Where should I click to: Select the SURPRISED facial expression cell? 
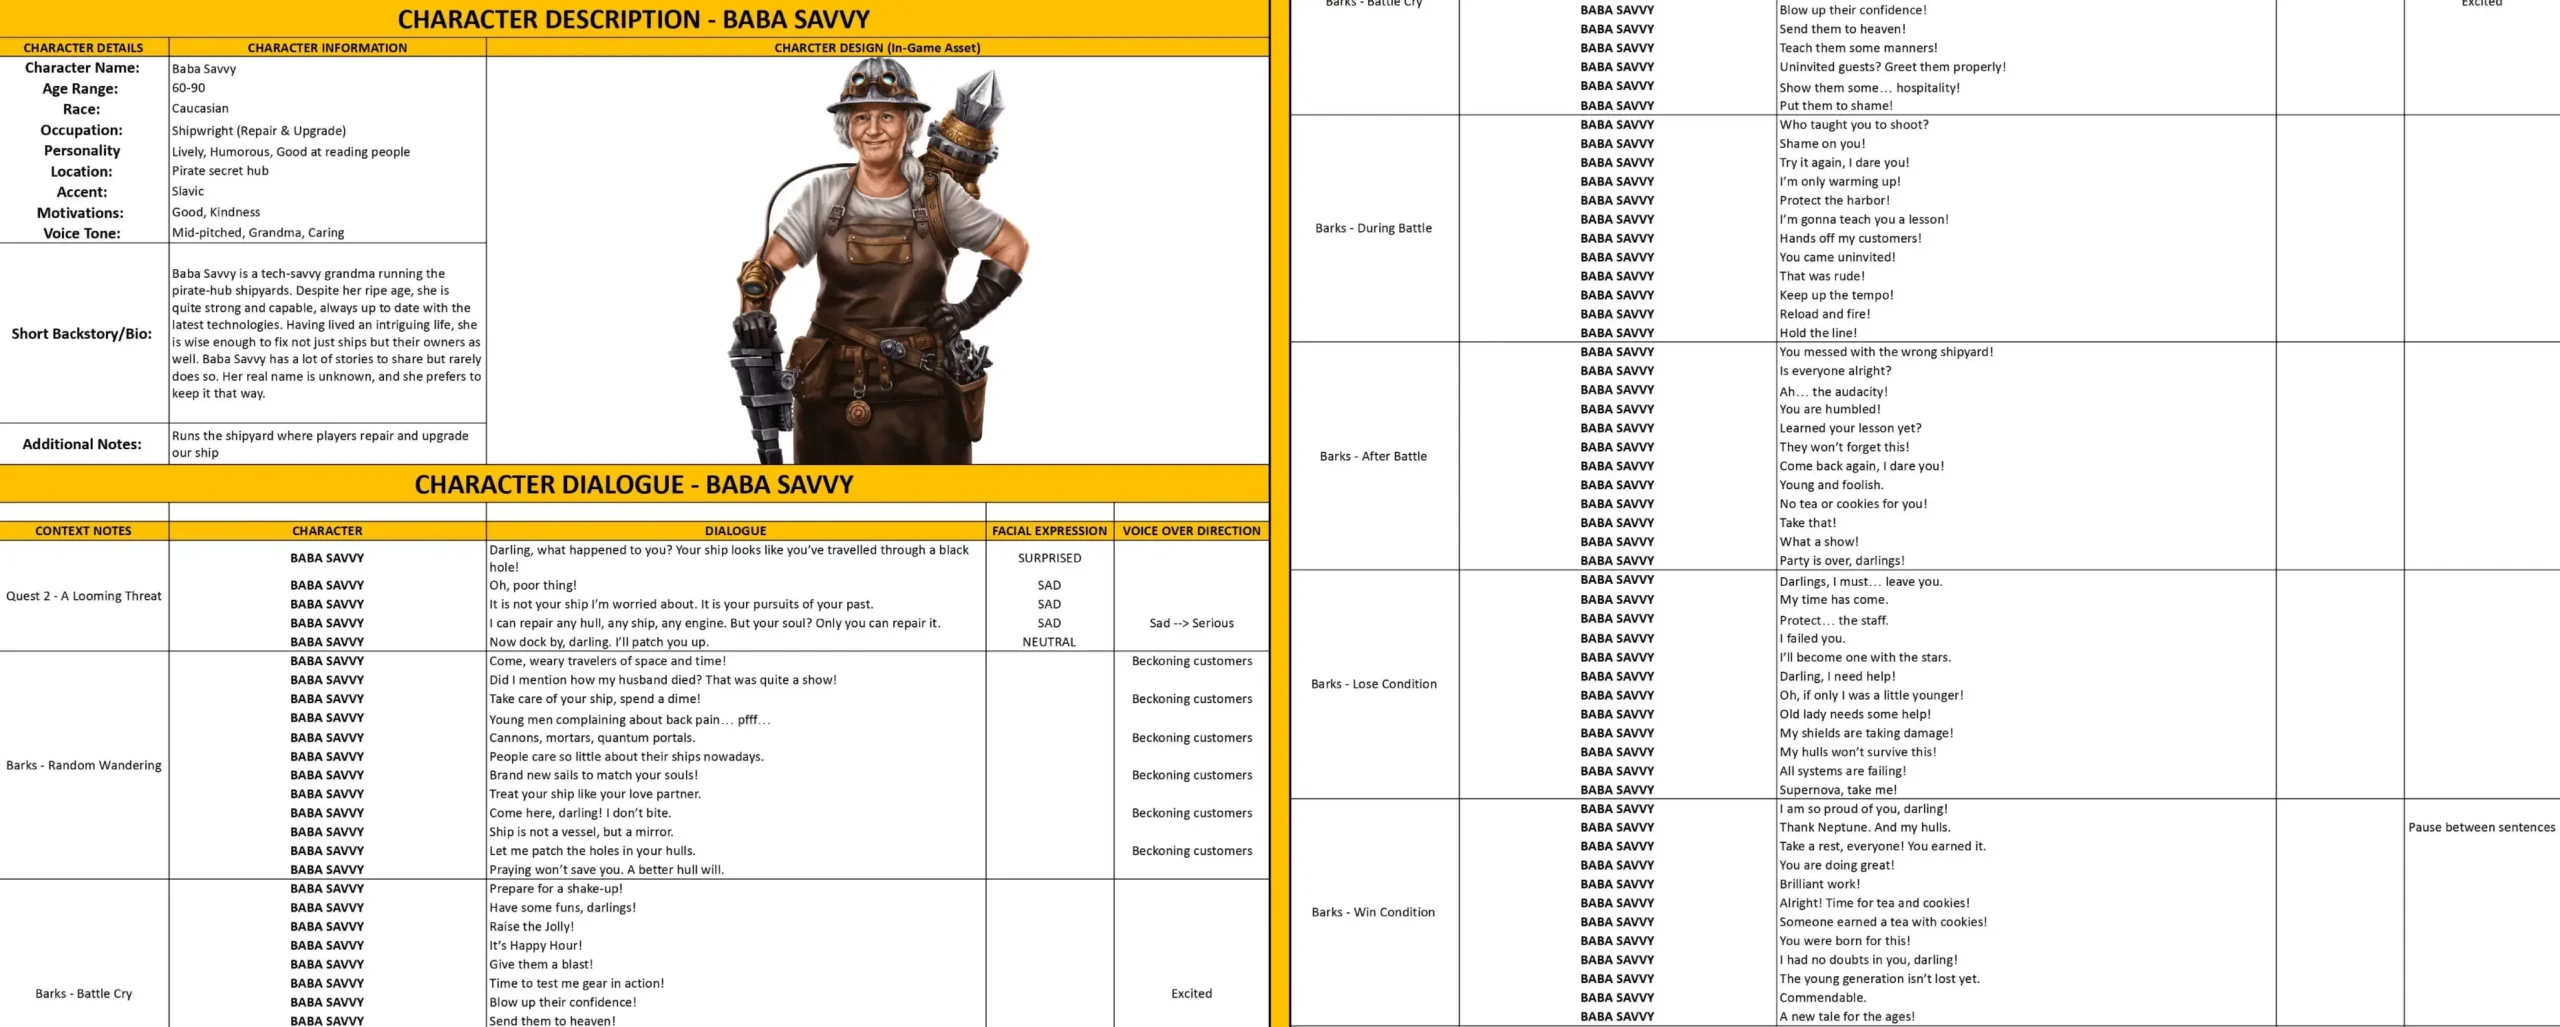tap(1049, 558)
